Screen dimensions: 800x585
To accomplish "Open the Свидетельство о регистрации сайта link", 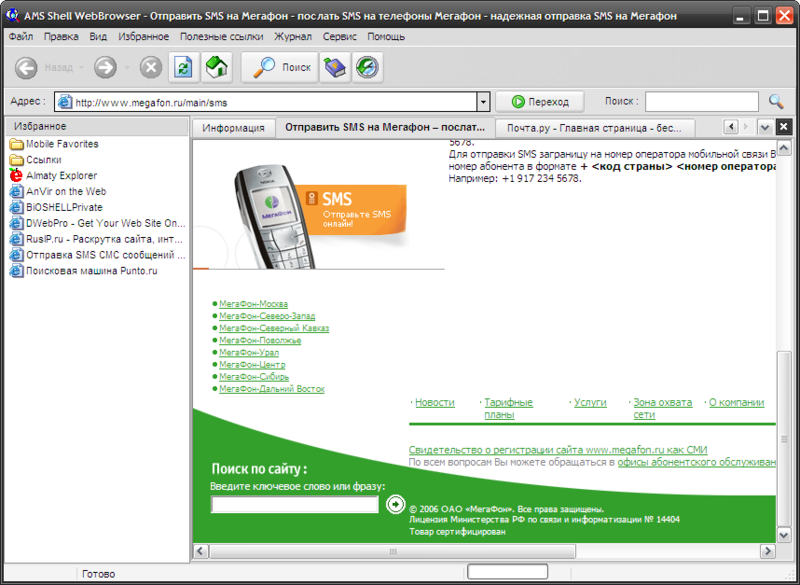I will tap(558, 450).
